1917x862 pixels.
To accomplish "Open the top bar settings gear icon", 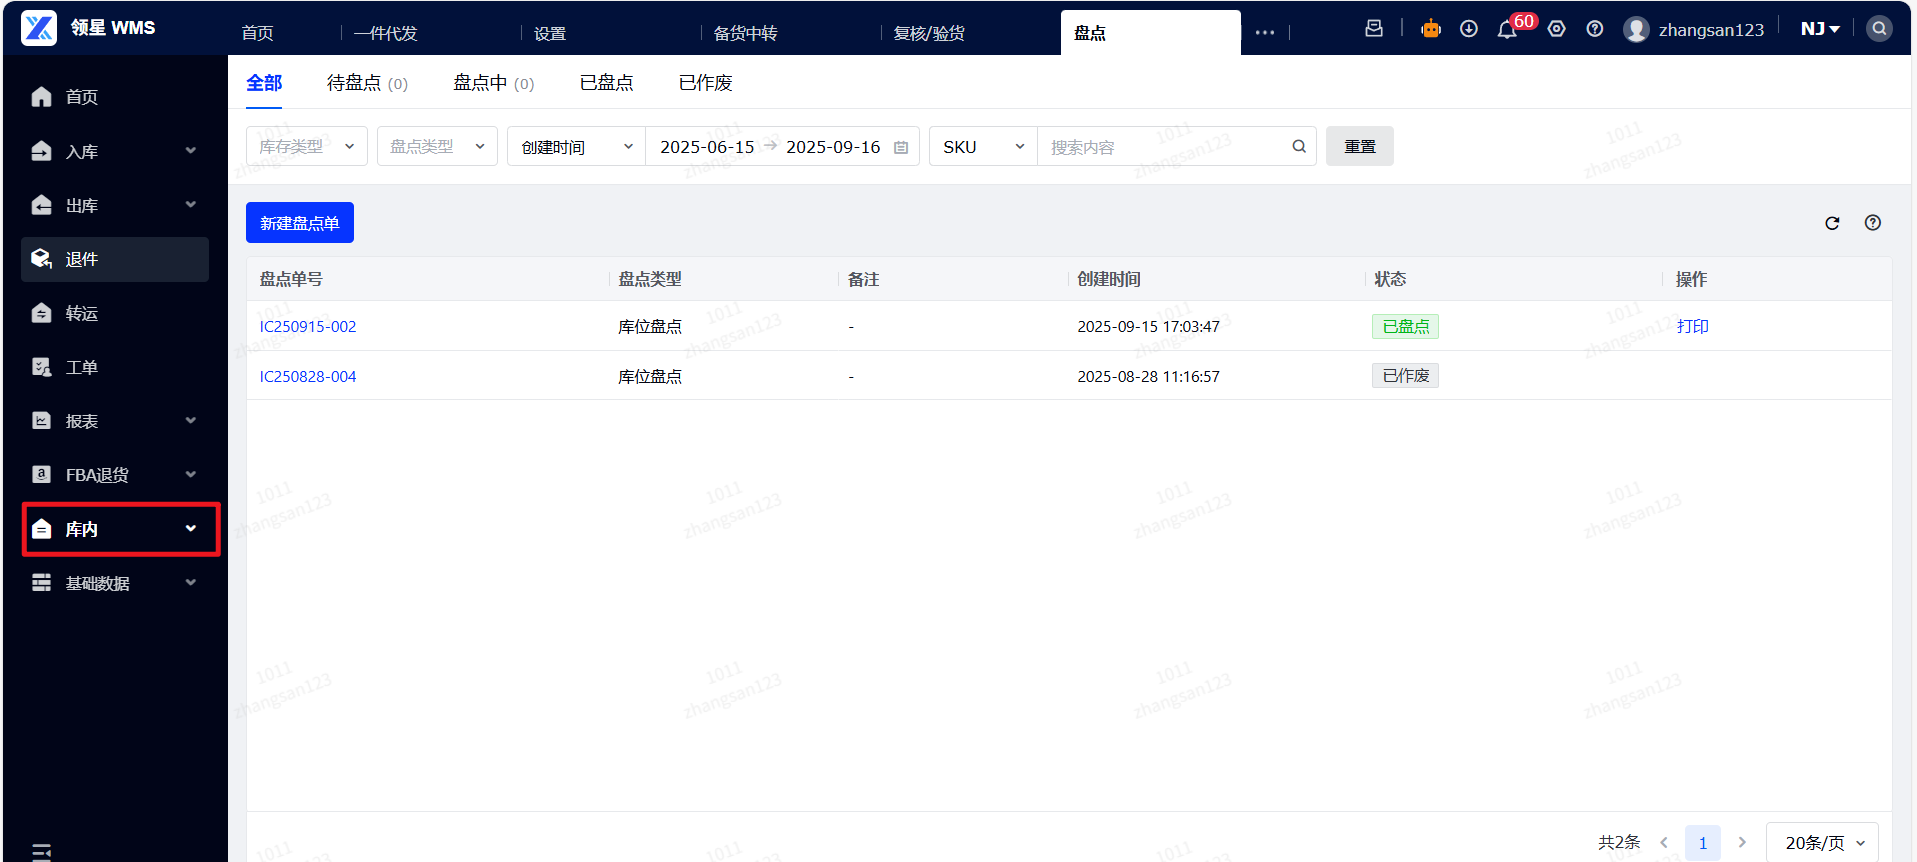I will (1557, 29).
